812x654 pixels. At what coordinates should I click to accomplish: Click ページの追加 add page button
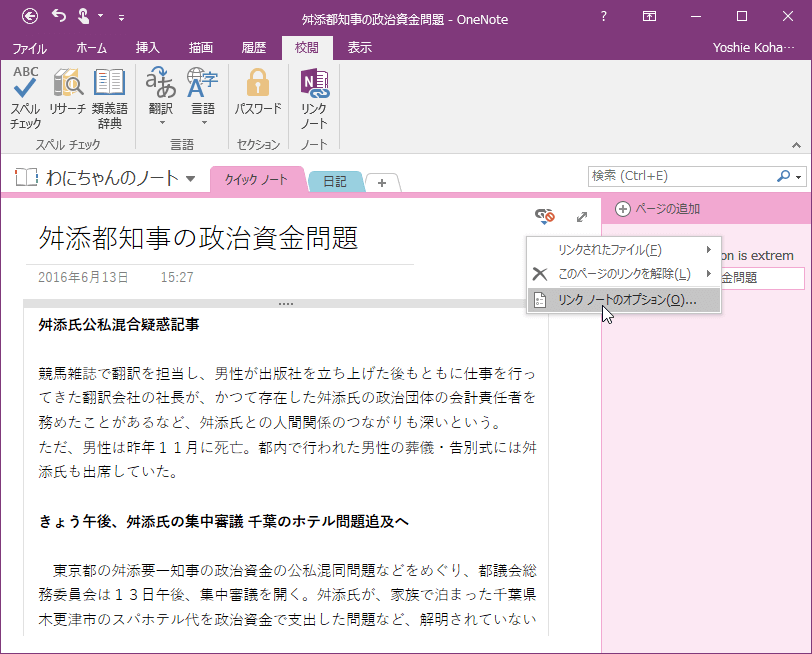tap(658, 209)
